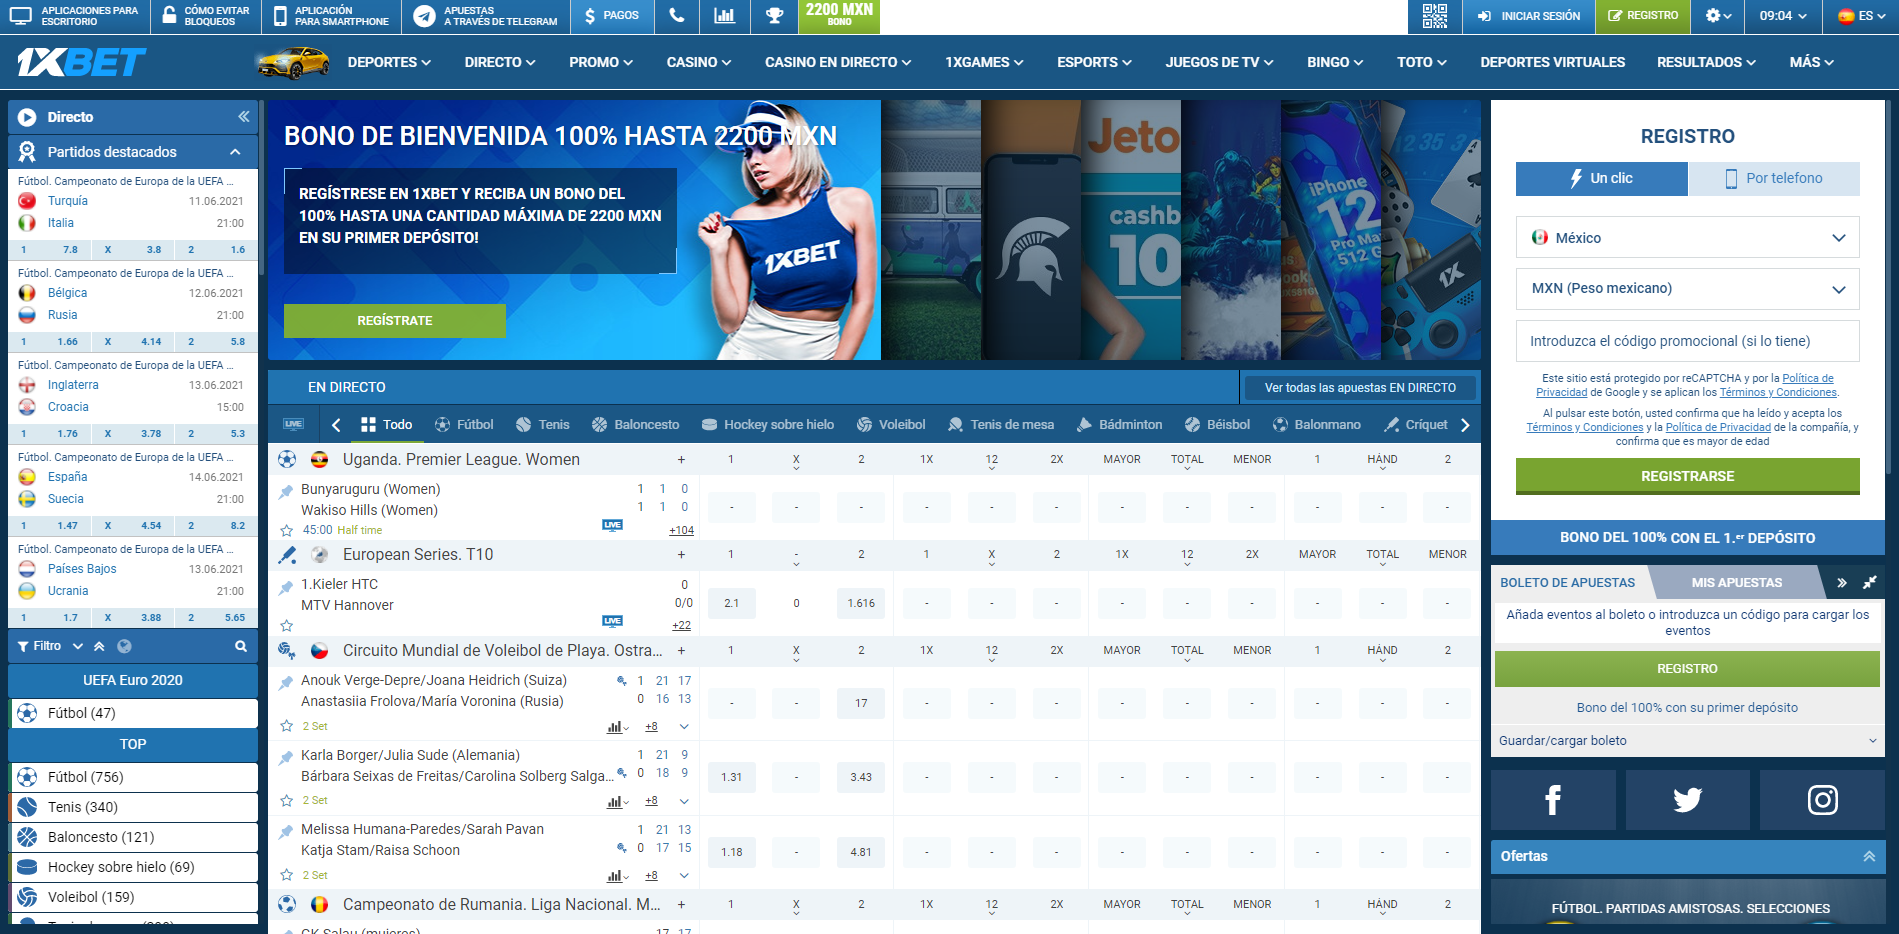Image resolution: width=1899 pixels, height=934 pixels.
Task: Click double up-arrow icon in Filtro bar
Action: (99, 646)
